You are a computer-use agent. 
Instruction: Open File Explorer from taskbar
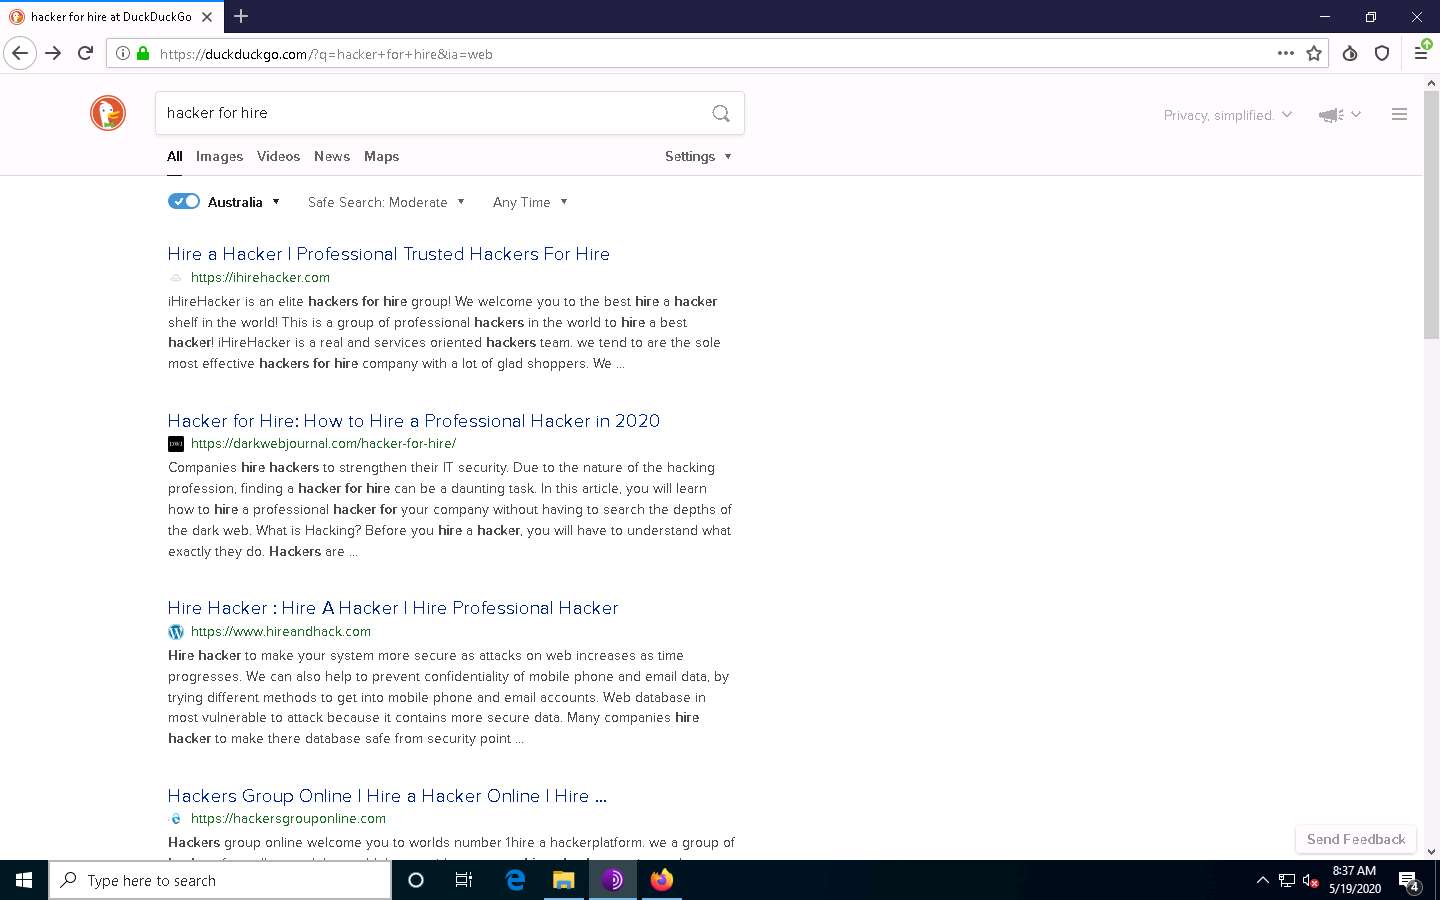pyautogui.click(x=564, y=880)
